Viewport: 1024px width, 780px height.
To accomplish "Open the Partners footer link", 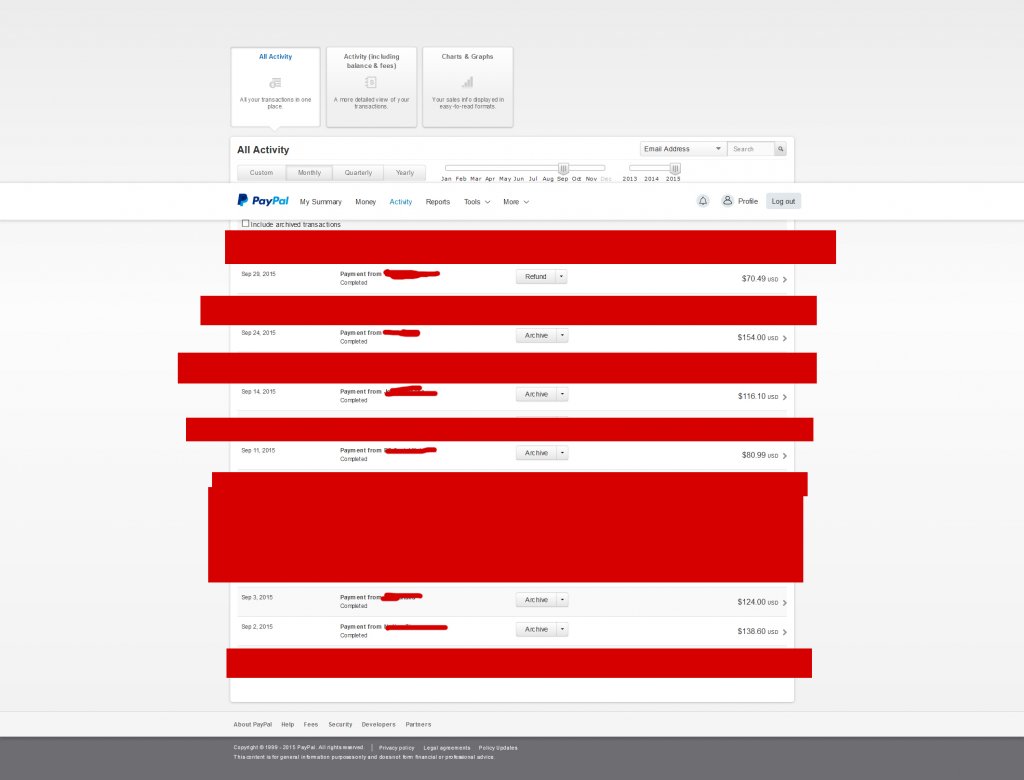I will point(418,724).
